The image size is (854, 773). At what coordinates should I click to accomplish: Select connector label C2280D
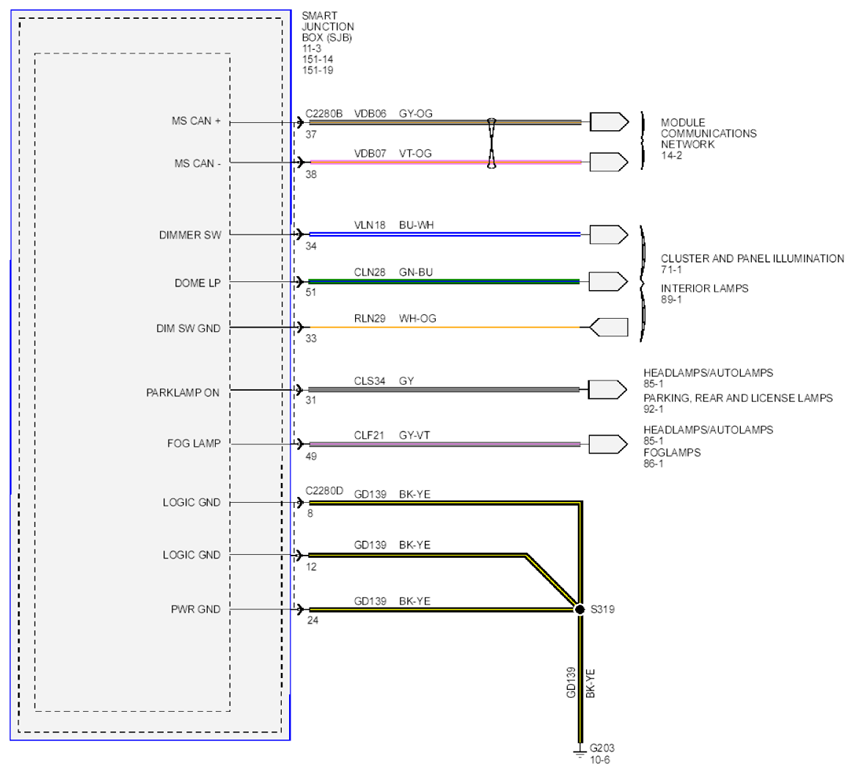[x=324, y=491]
